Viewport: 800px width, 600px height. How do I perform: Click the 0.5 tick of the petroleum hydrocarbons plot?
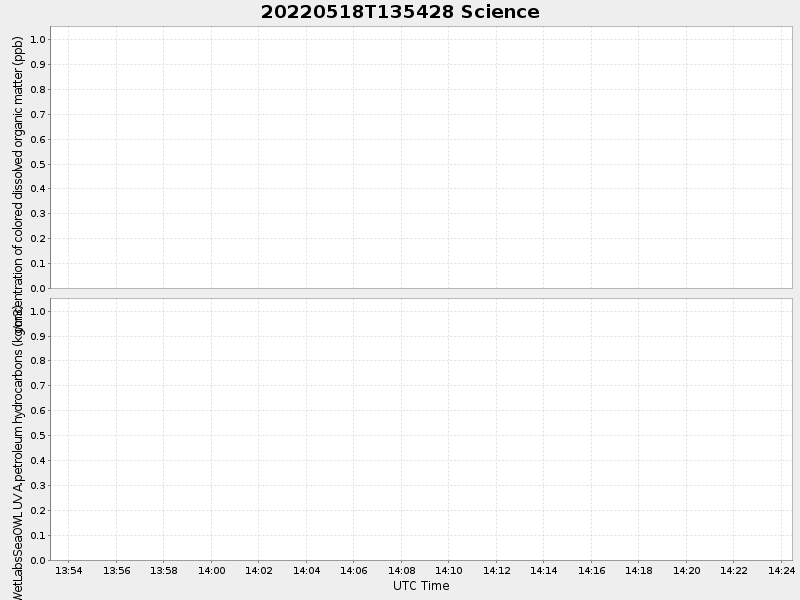point(38,436)
